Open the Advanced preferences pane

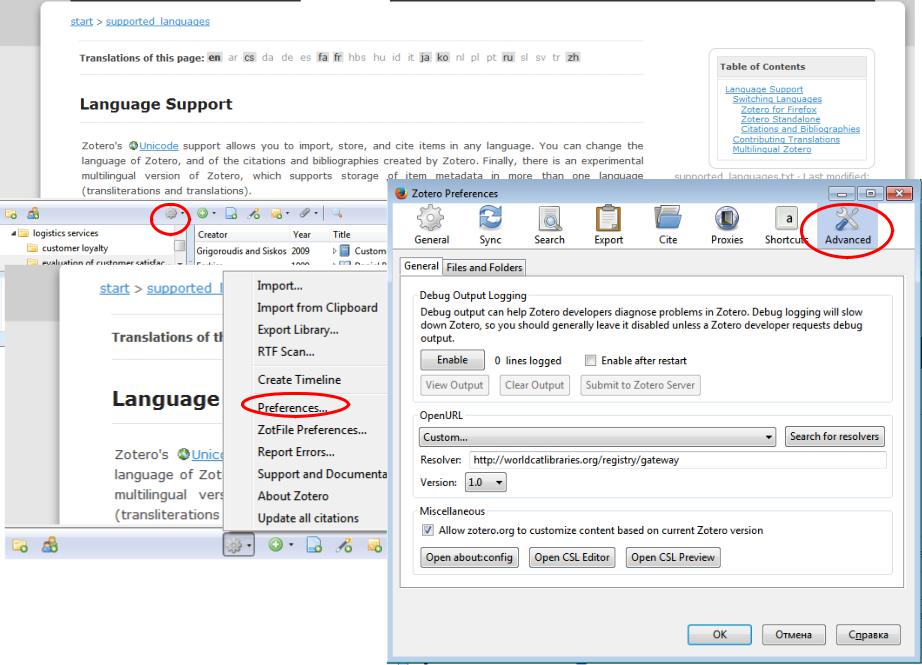click(847, 224)
